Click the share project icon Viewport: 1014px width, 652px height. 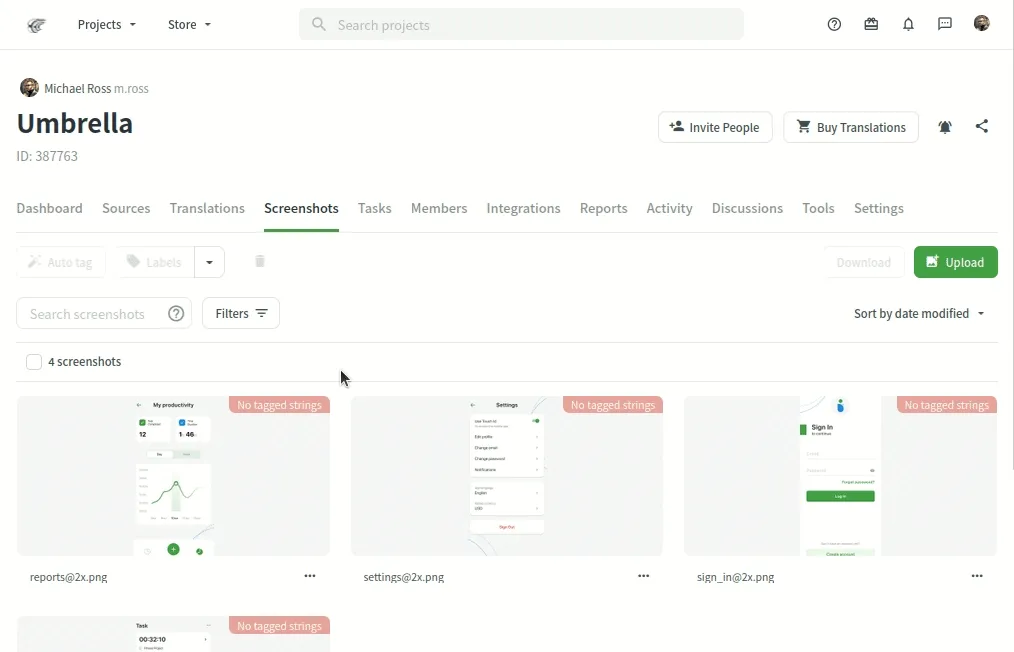(x=982, y=127)
